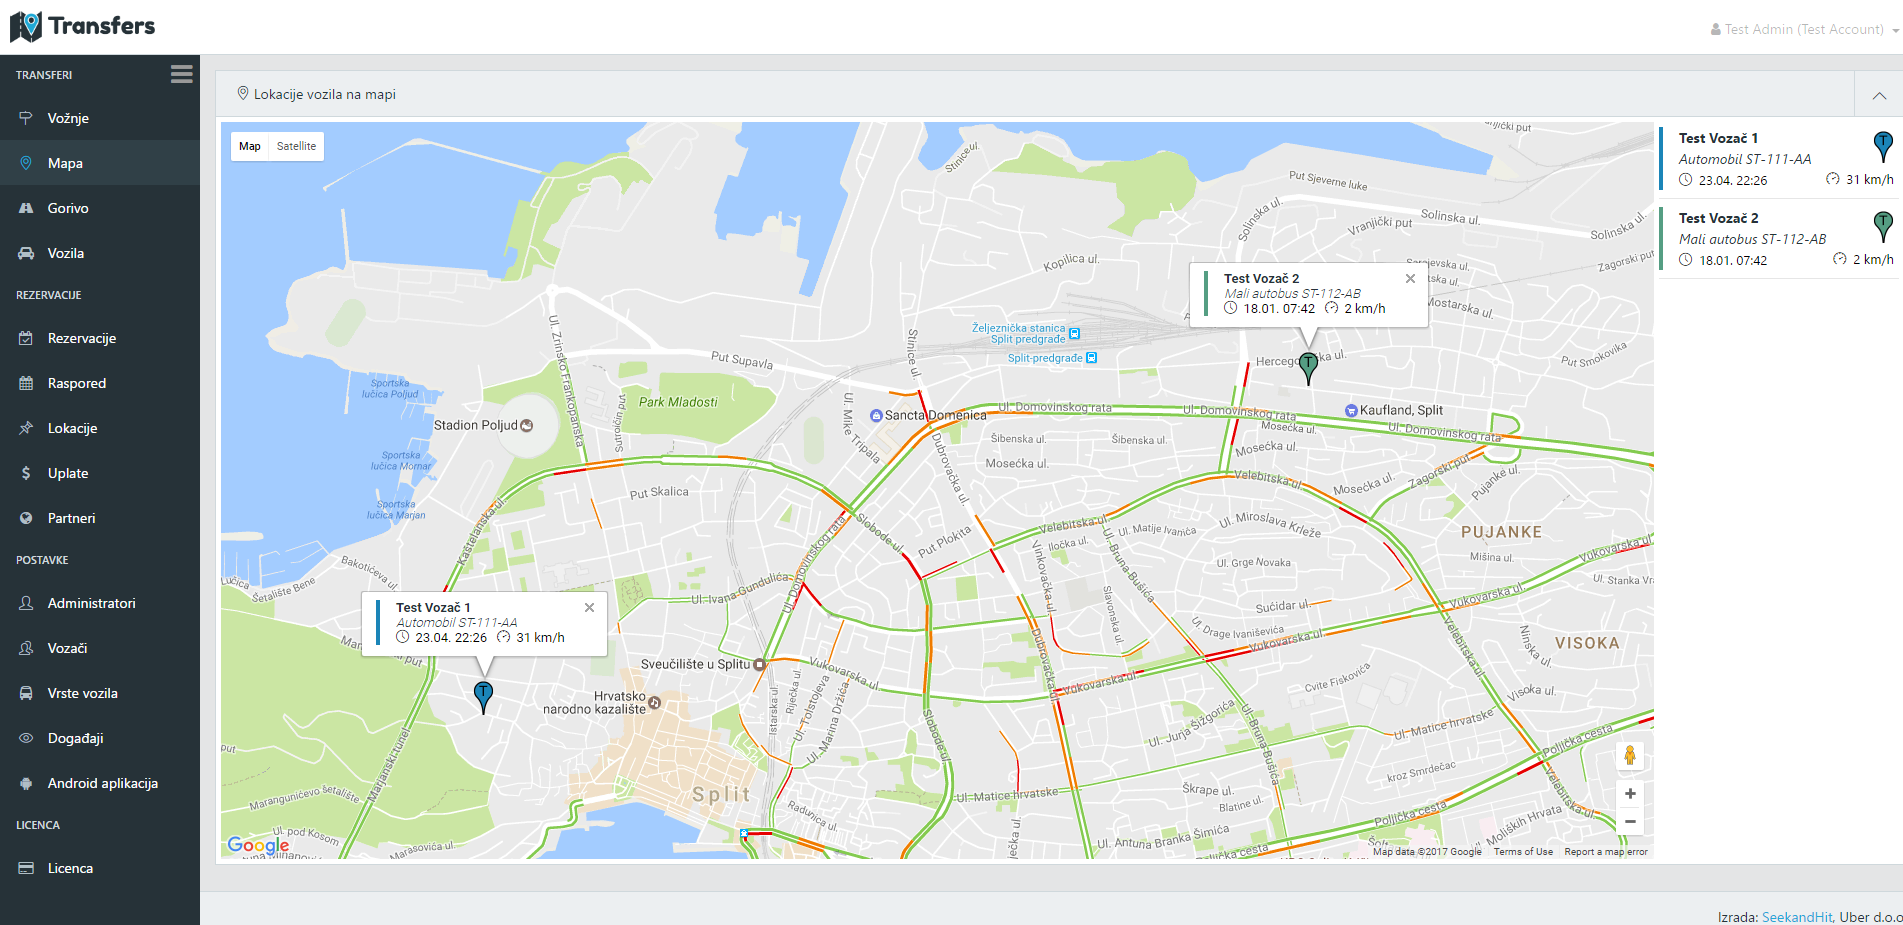Screen dimensions: 1903x925
Task: Click the green Test Vozač 2 map marker
Action: [x=1308, y=367]
